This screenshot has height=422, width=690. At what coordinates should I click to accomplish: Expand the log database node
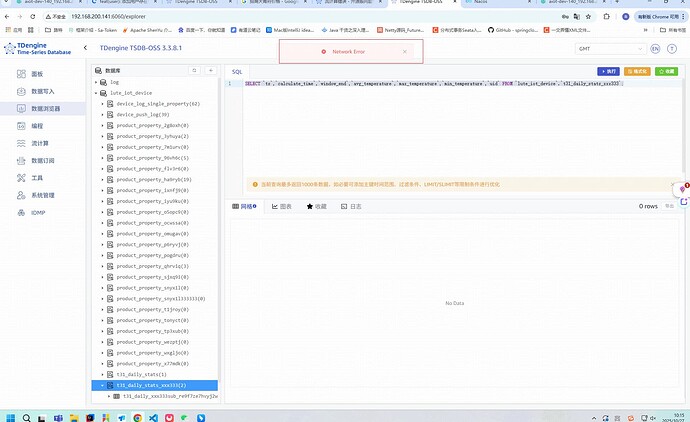coord(102,82)
